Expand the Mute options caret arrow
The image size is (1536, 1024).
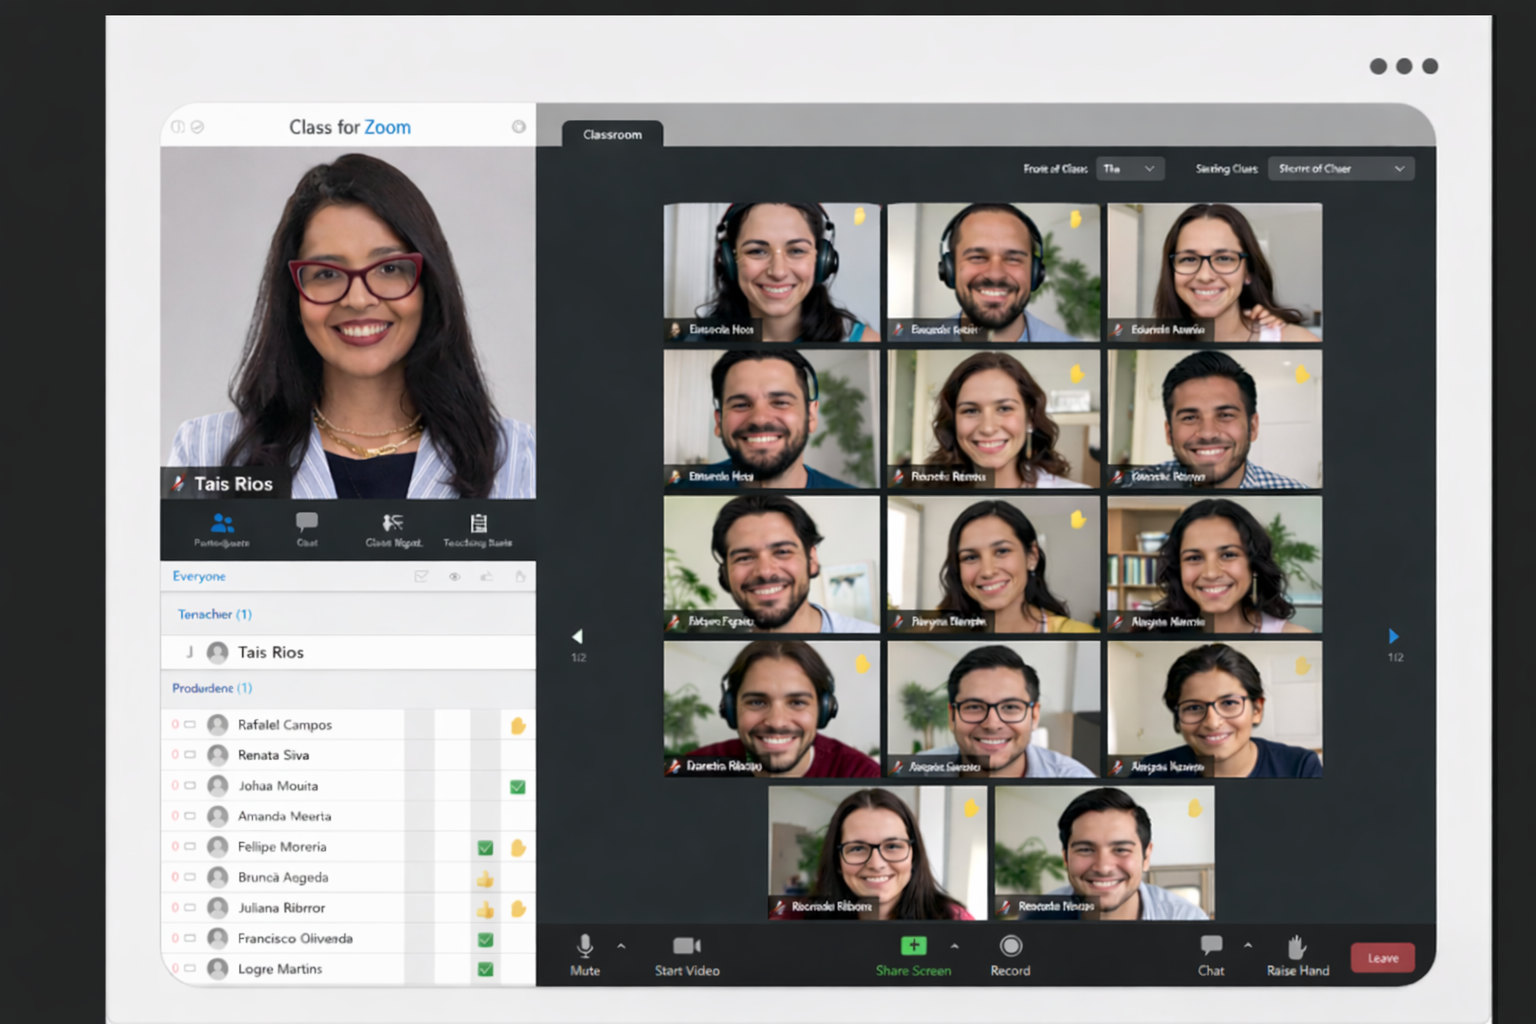coord(621,946)
